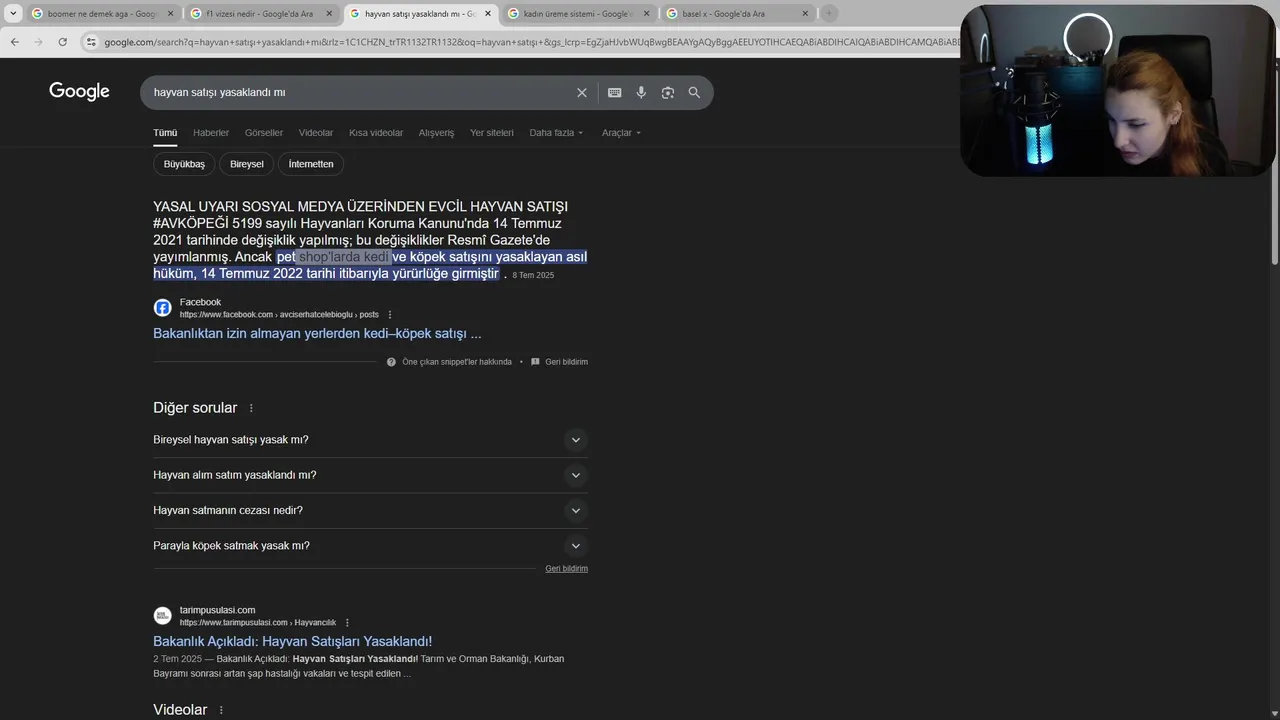Image resolution: width=1280 pixels, height=720 pixels.
Task: Open 'Bakanlıktan izin almayan yerlerden kedi–köpek satışı' link
Action: (x=317, y=334)
